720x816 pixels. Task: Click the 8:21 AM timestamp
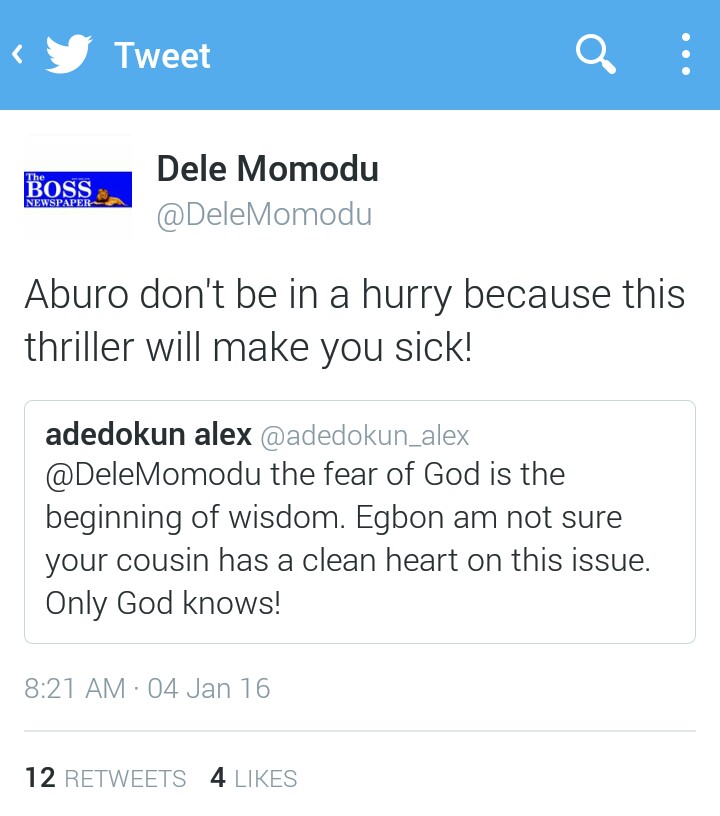tap(75, 689)
